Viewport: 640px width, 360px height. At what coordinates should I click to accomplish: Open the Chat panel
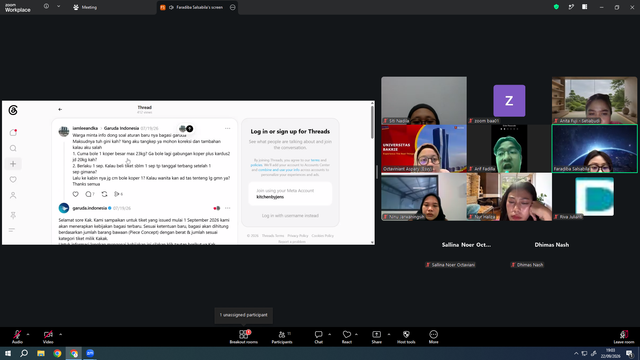(318, 337)
